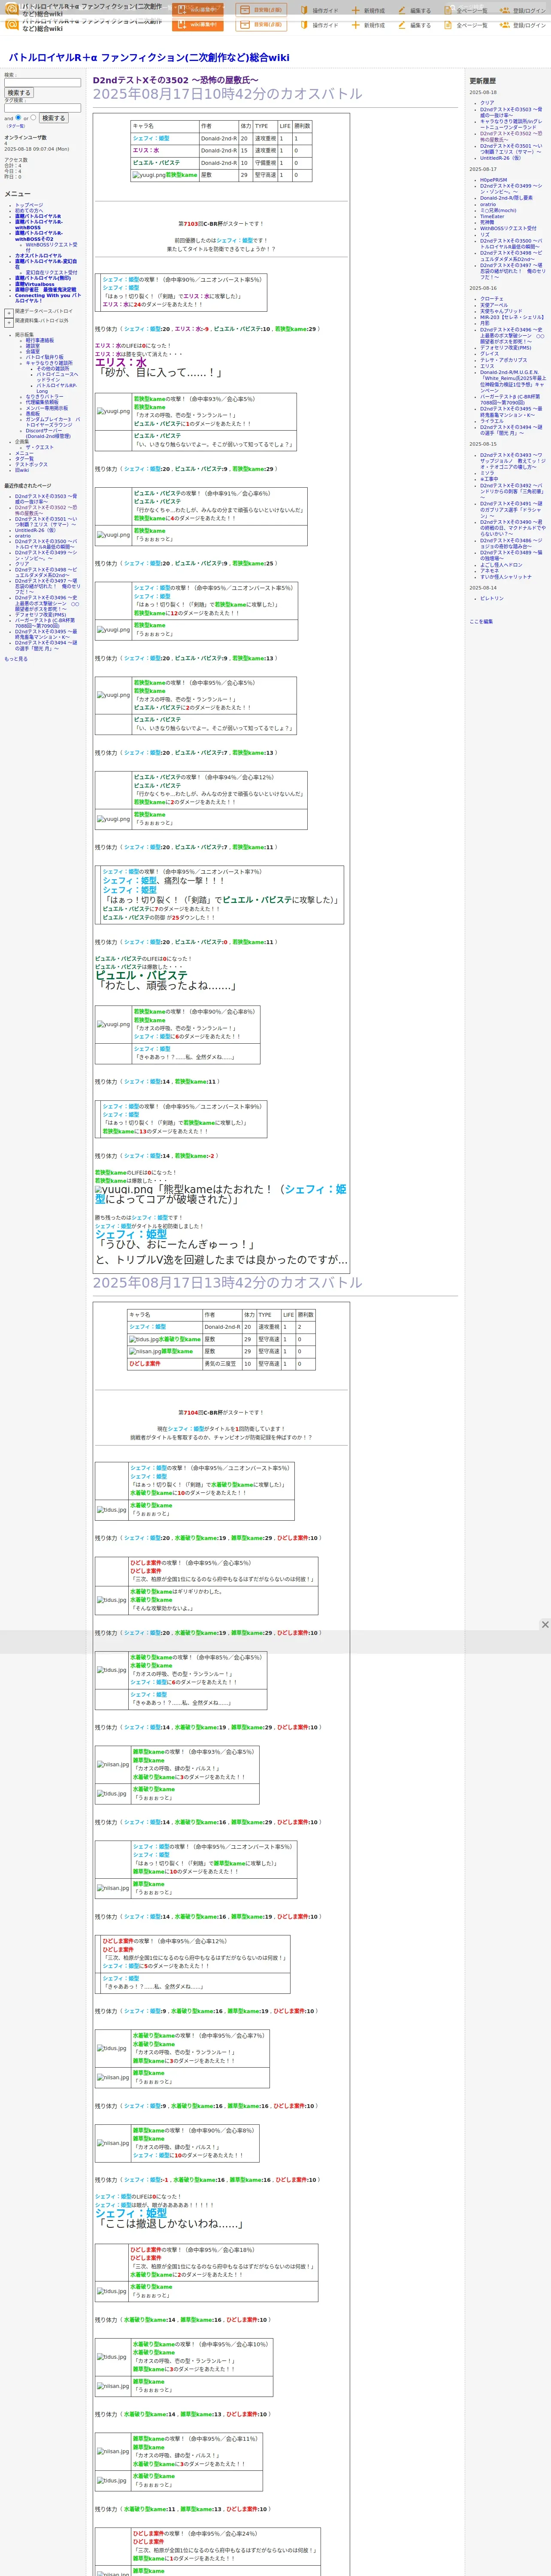Open ひどしま案件 link in second character table
Image resolution: width=551 pixels, height=2576 pixels.
pos(145,1364)
